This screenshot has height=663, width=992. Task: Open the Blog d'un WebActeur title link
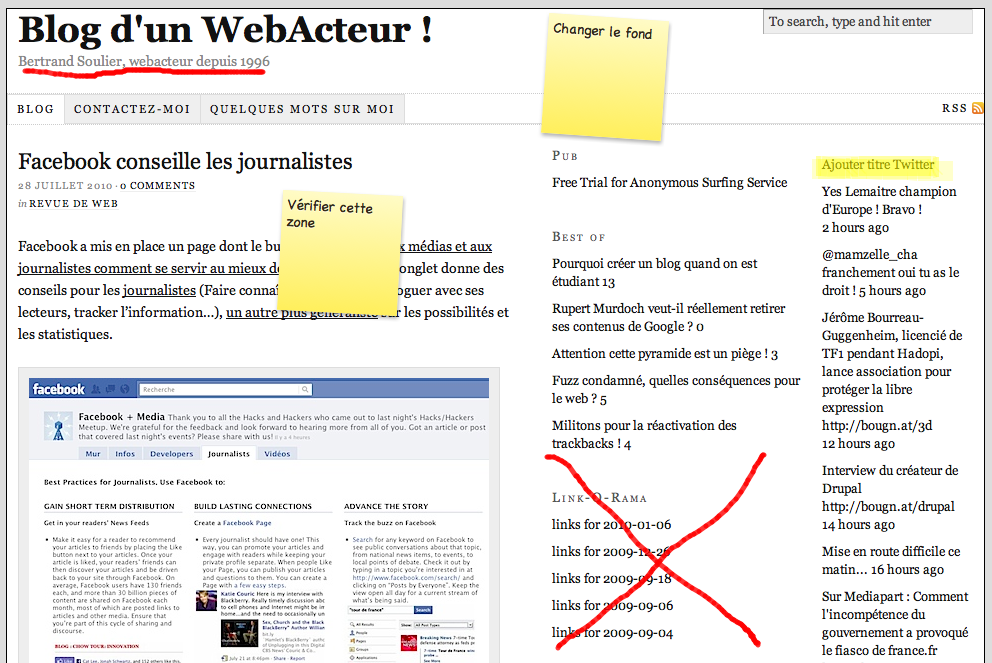coord(225,29)
